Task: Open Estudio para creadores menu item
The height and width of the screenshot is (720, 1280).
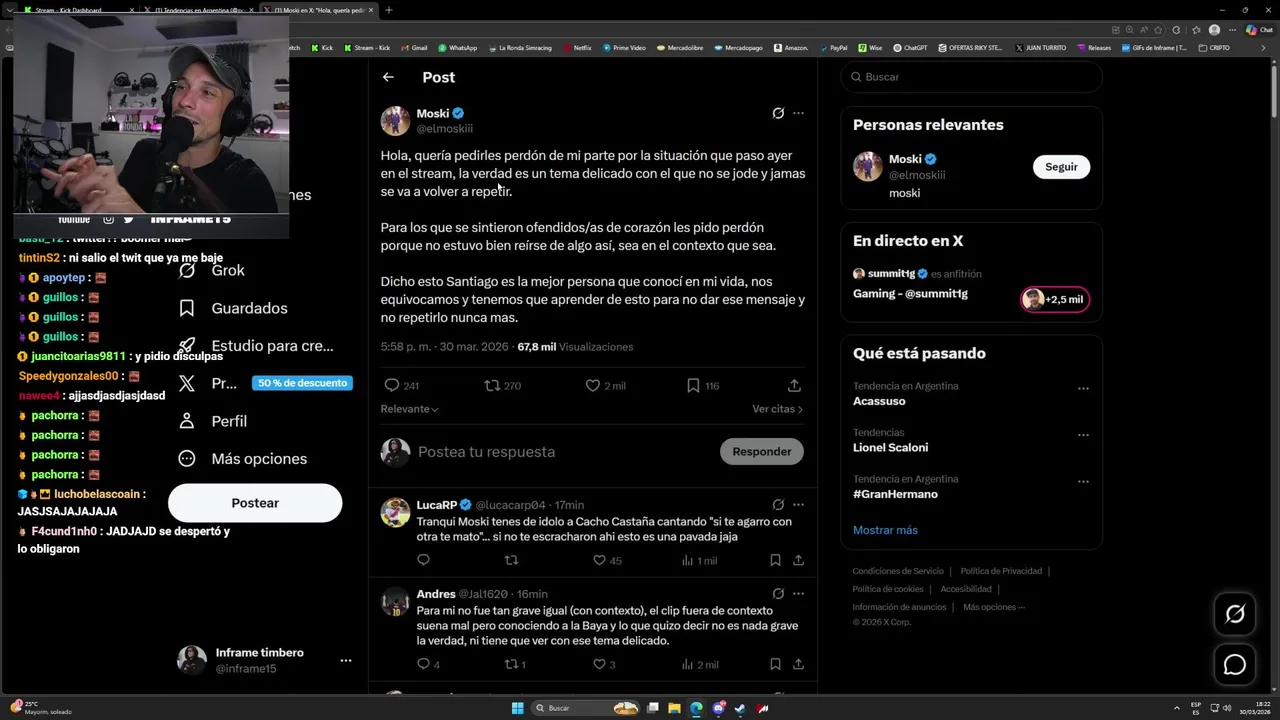Action: click(x=255, y=346)
